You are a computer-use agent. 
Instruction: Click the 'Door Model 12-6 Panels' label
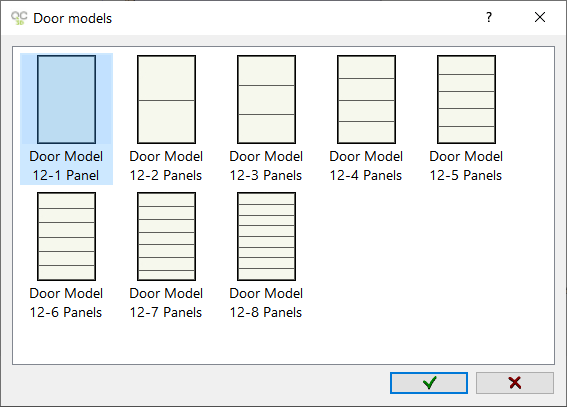(66, 303)
